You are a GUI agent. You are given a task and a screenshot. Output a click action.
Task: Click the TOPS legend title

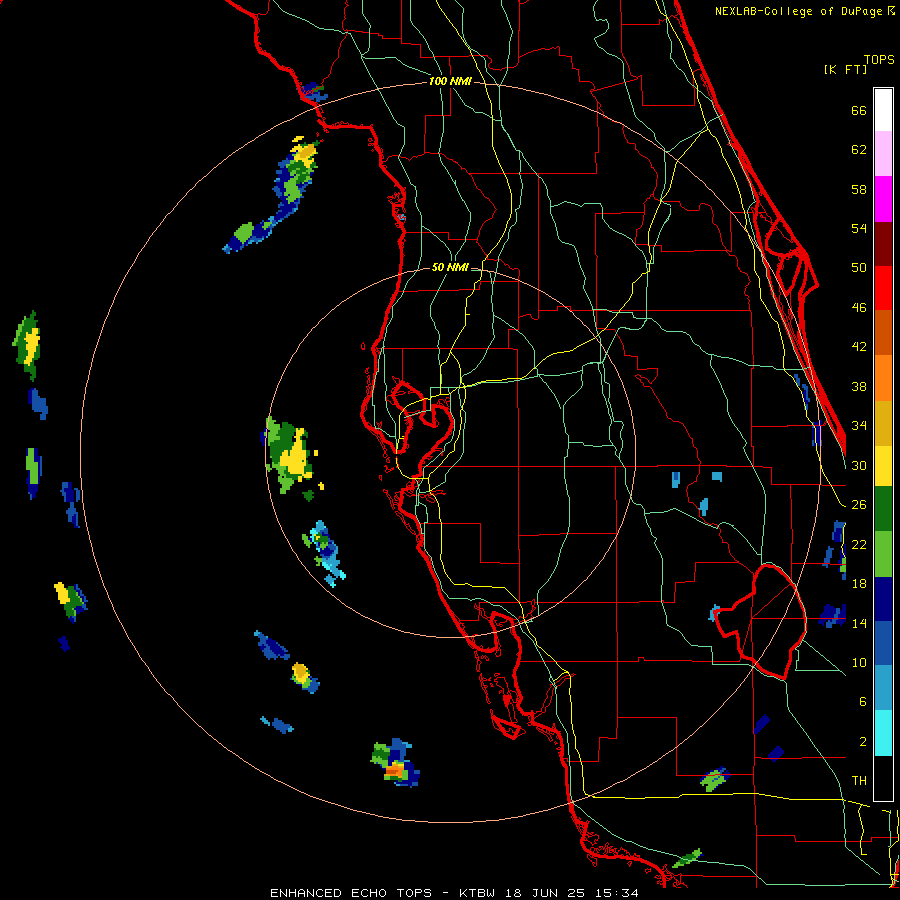879,59
